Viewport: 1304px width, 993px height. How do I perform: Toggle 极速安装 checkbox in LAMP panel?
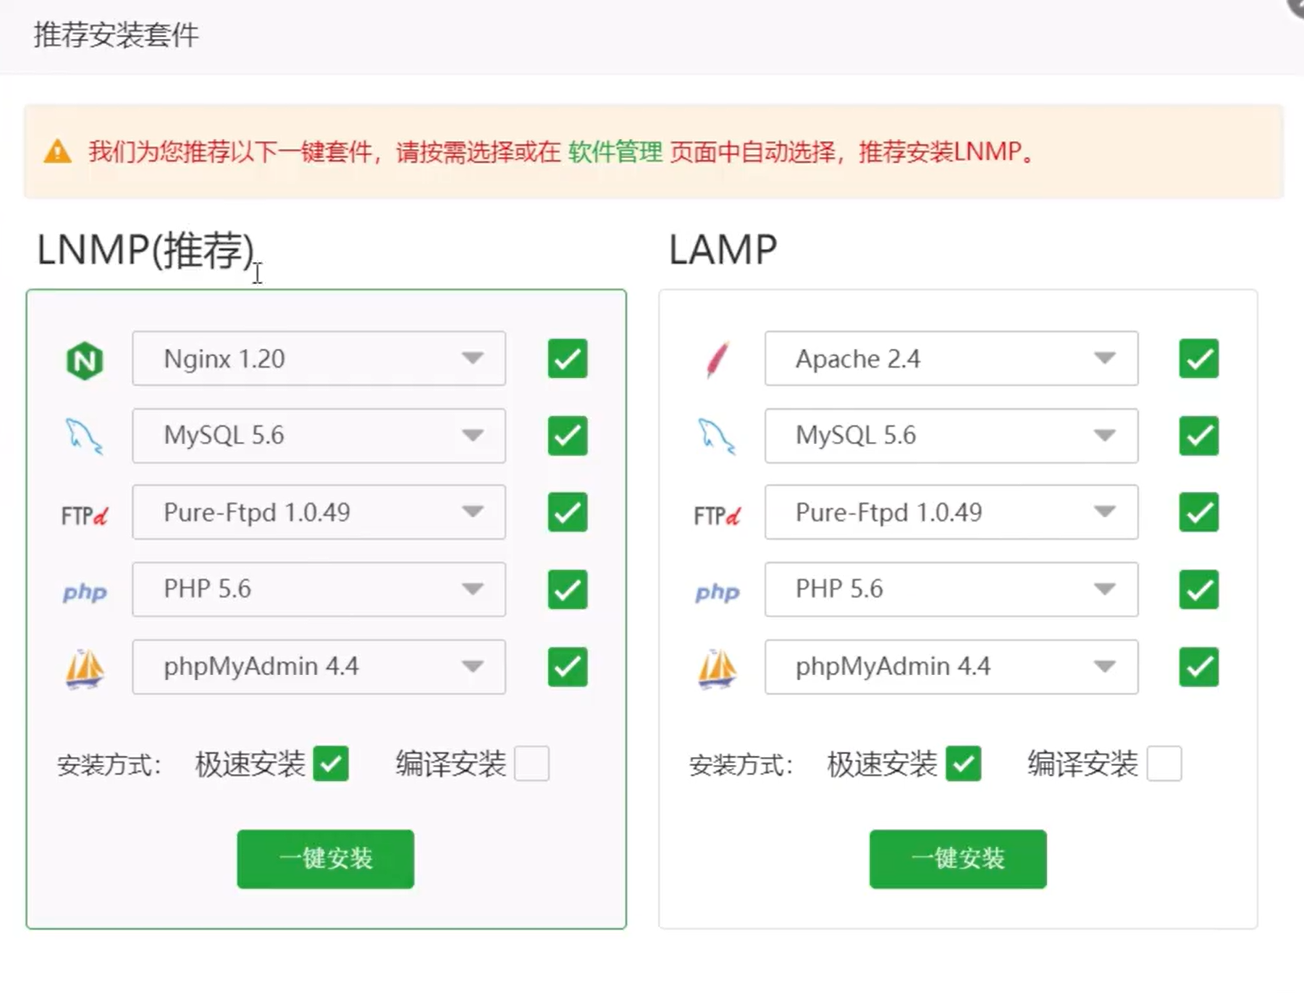963,764
